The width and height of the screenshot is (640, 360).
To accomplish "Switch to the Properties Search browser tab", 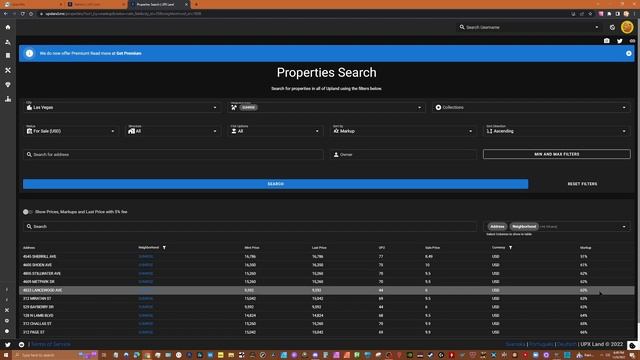I will coord(158,4).
